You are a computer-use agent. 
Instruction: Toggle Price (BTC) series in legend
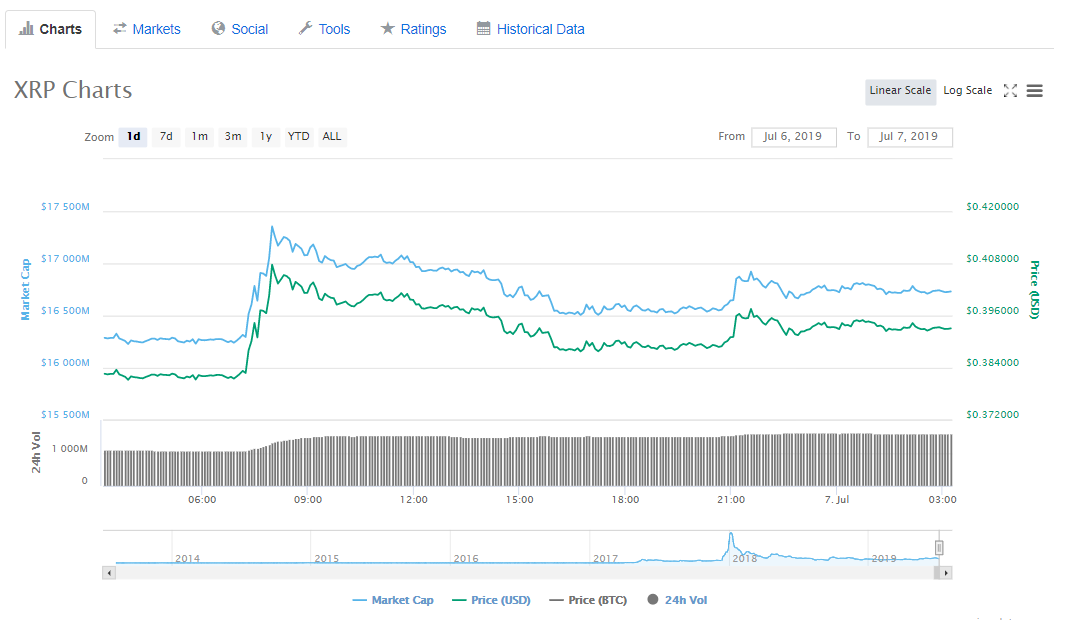588,600
